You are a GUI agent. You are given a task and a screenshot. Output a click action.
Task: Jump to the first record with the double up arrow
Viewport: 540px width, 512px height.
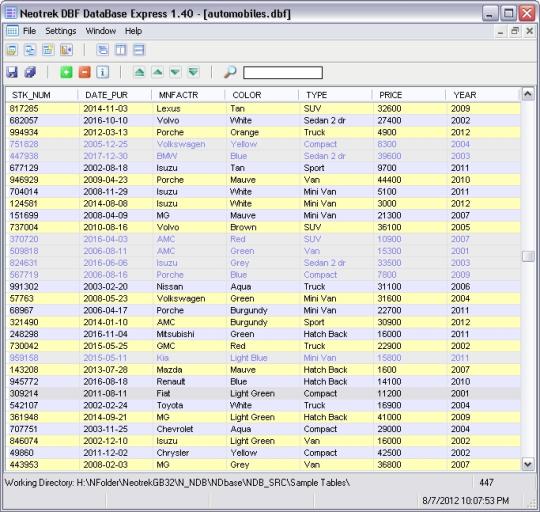pos(139,72)
